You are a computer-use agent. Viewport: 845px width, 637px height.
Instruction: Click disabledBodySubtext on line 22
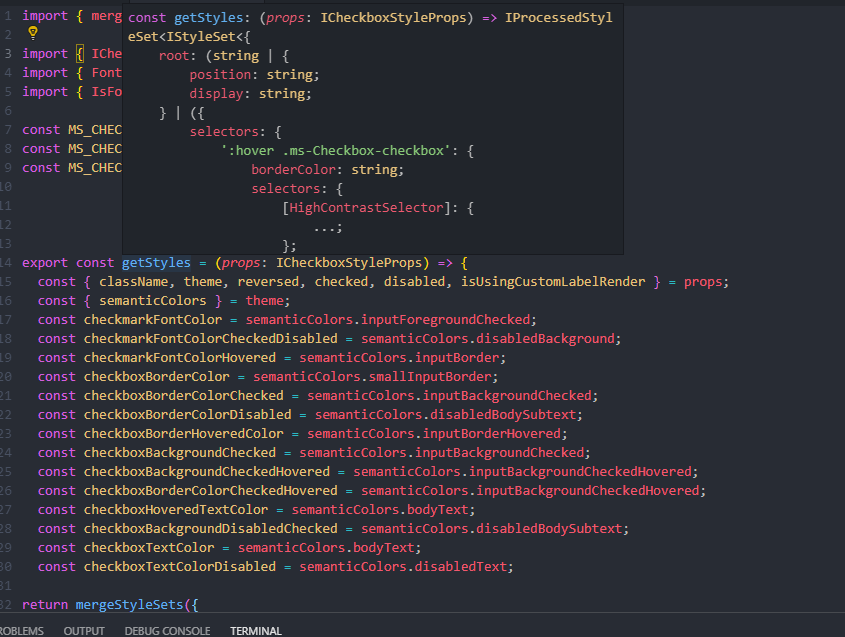coord(503,414)
